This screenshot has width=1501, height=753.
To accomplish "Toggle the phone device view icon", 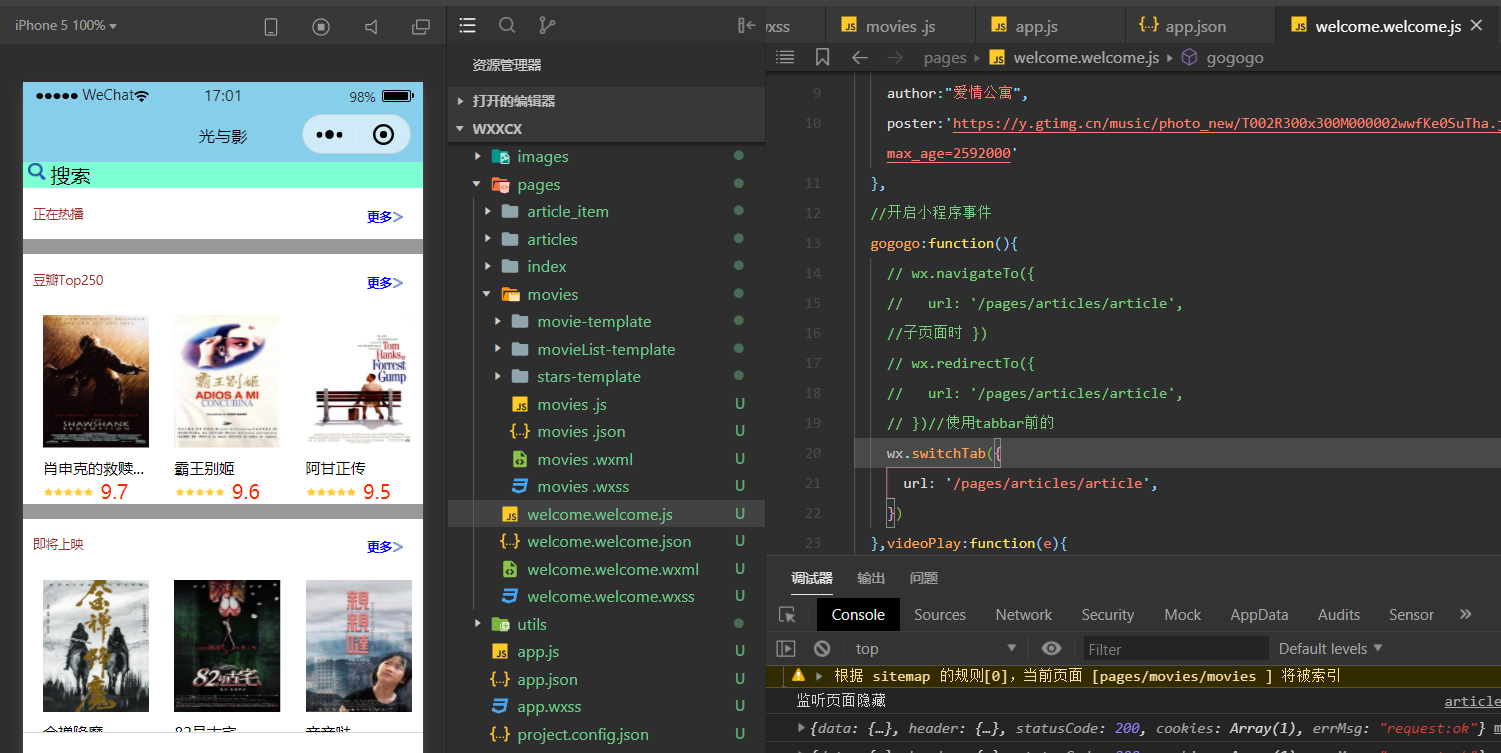I will pyautogui.click(x=271, y=27).
